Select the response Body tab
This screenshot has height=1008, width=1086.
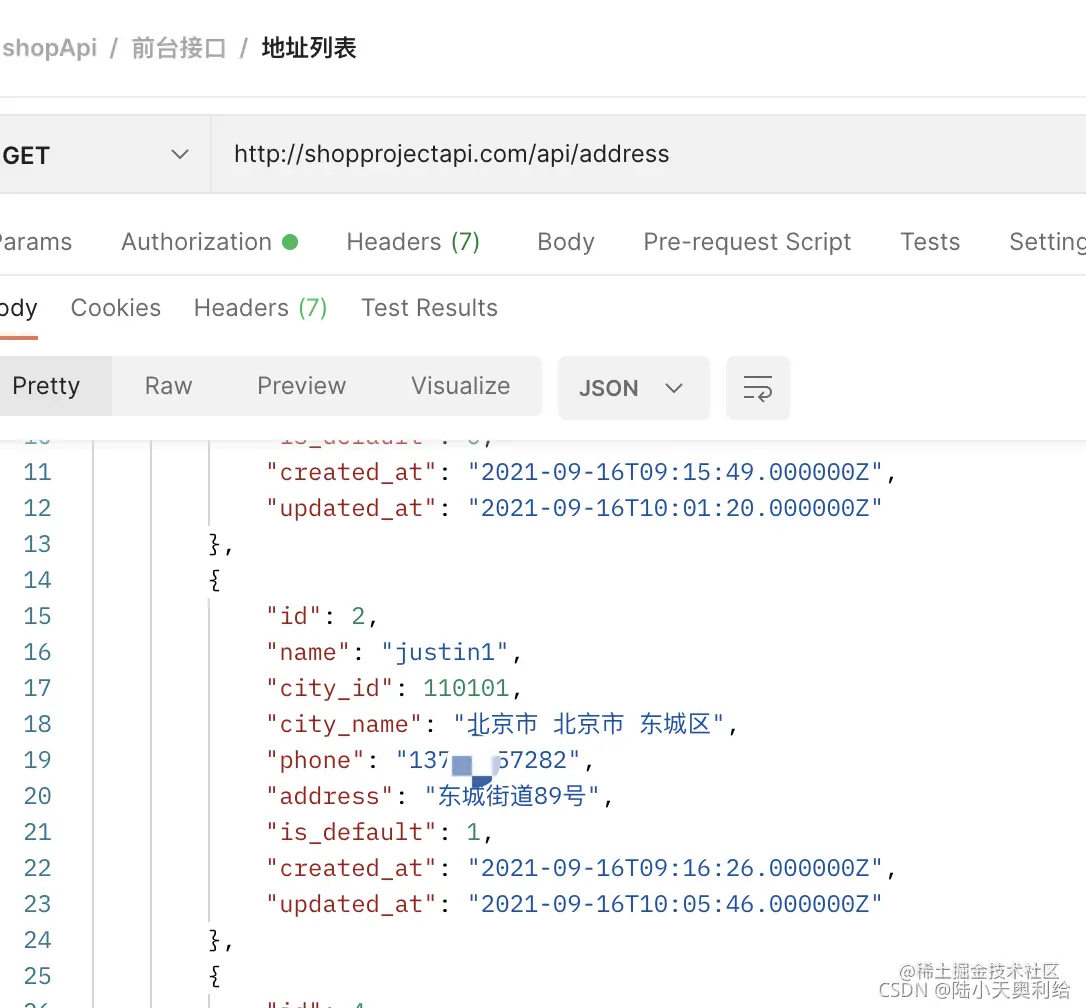(x=19, y=308)
